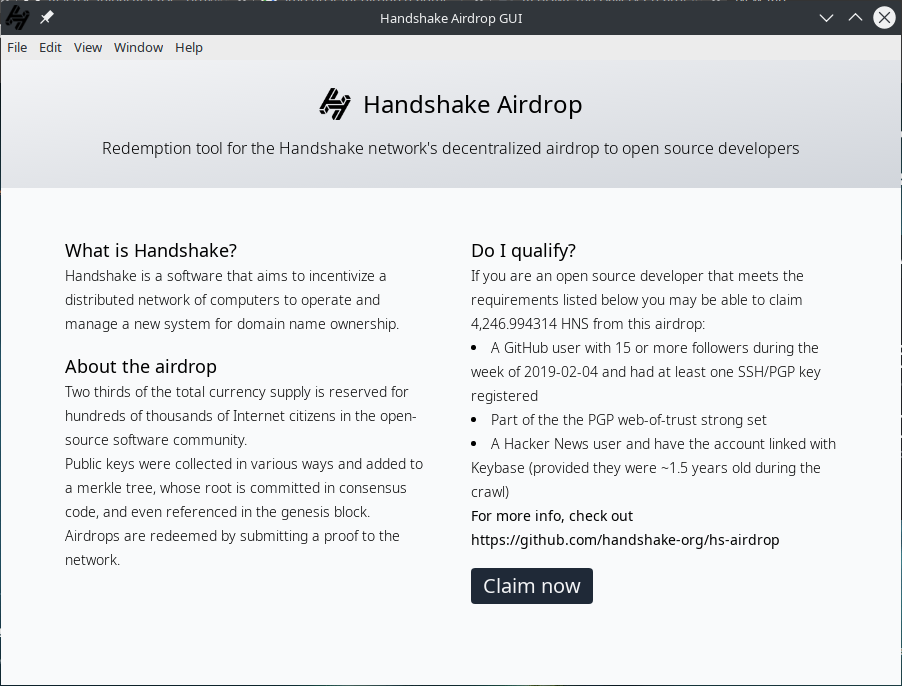This screenshot has width=902, height=686.
Task: Minimize the Handshake Airdrop window
Action: pos(826,18)
